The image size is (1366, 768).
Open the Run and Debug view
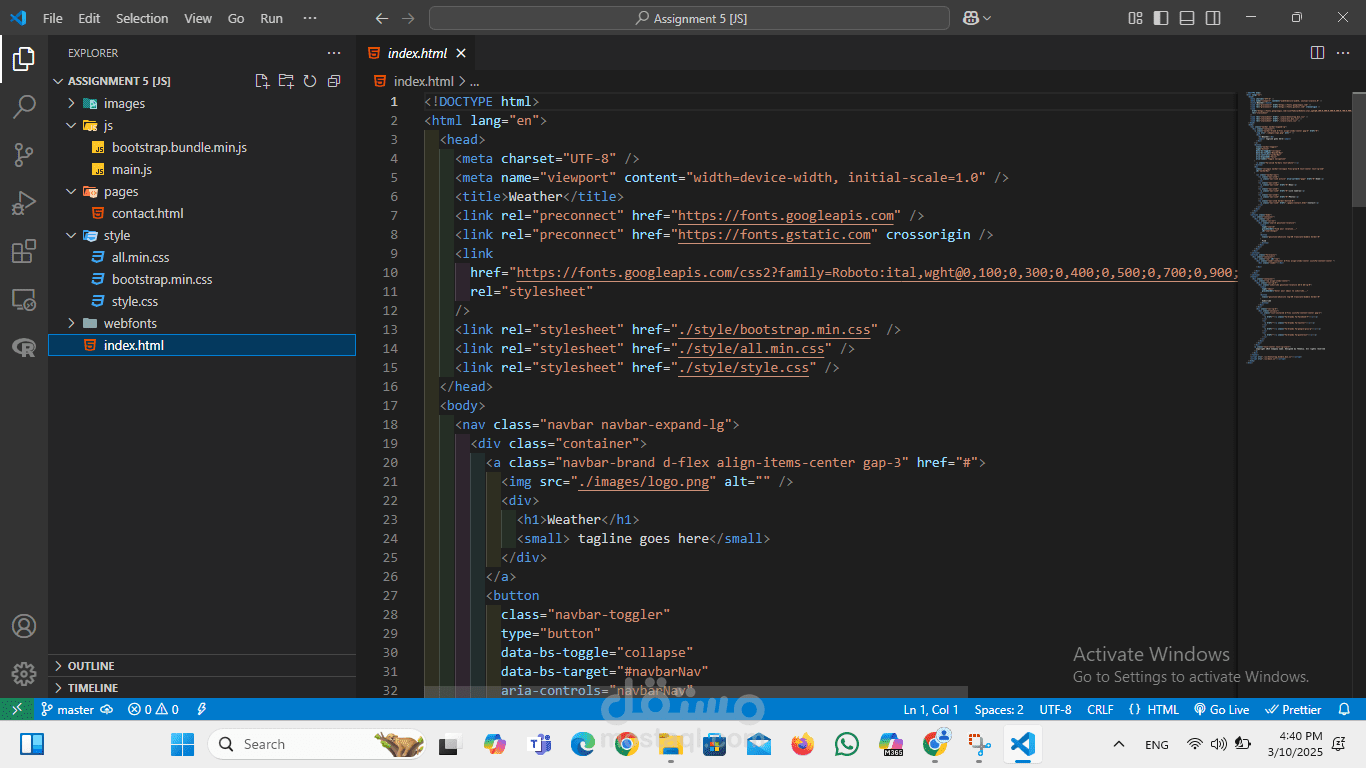pyautogui.click(x=24, y=203)
